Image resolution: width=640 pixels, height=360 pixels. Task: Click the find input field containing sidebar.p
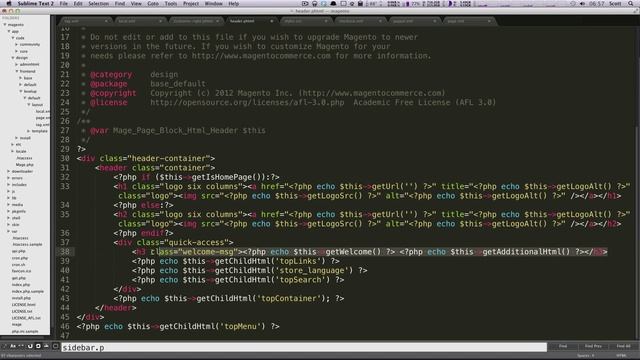tap(304, 347)
